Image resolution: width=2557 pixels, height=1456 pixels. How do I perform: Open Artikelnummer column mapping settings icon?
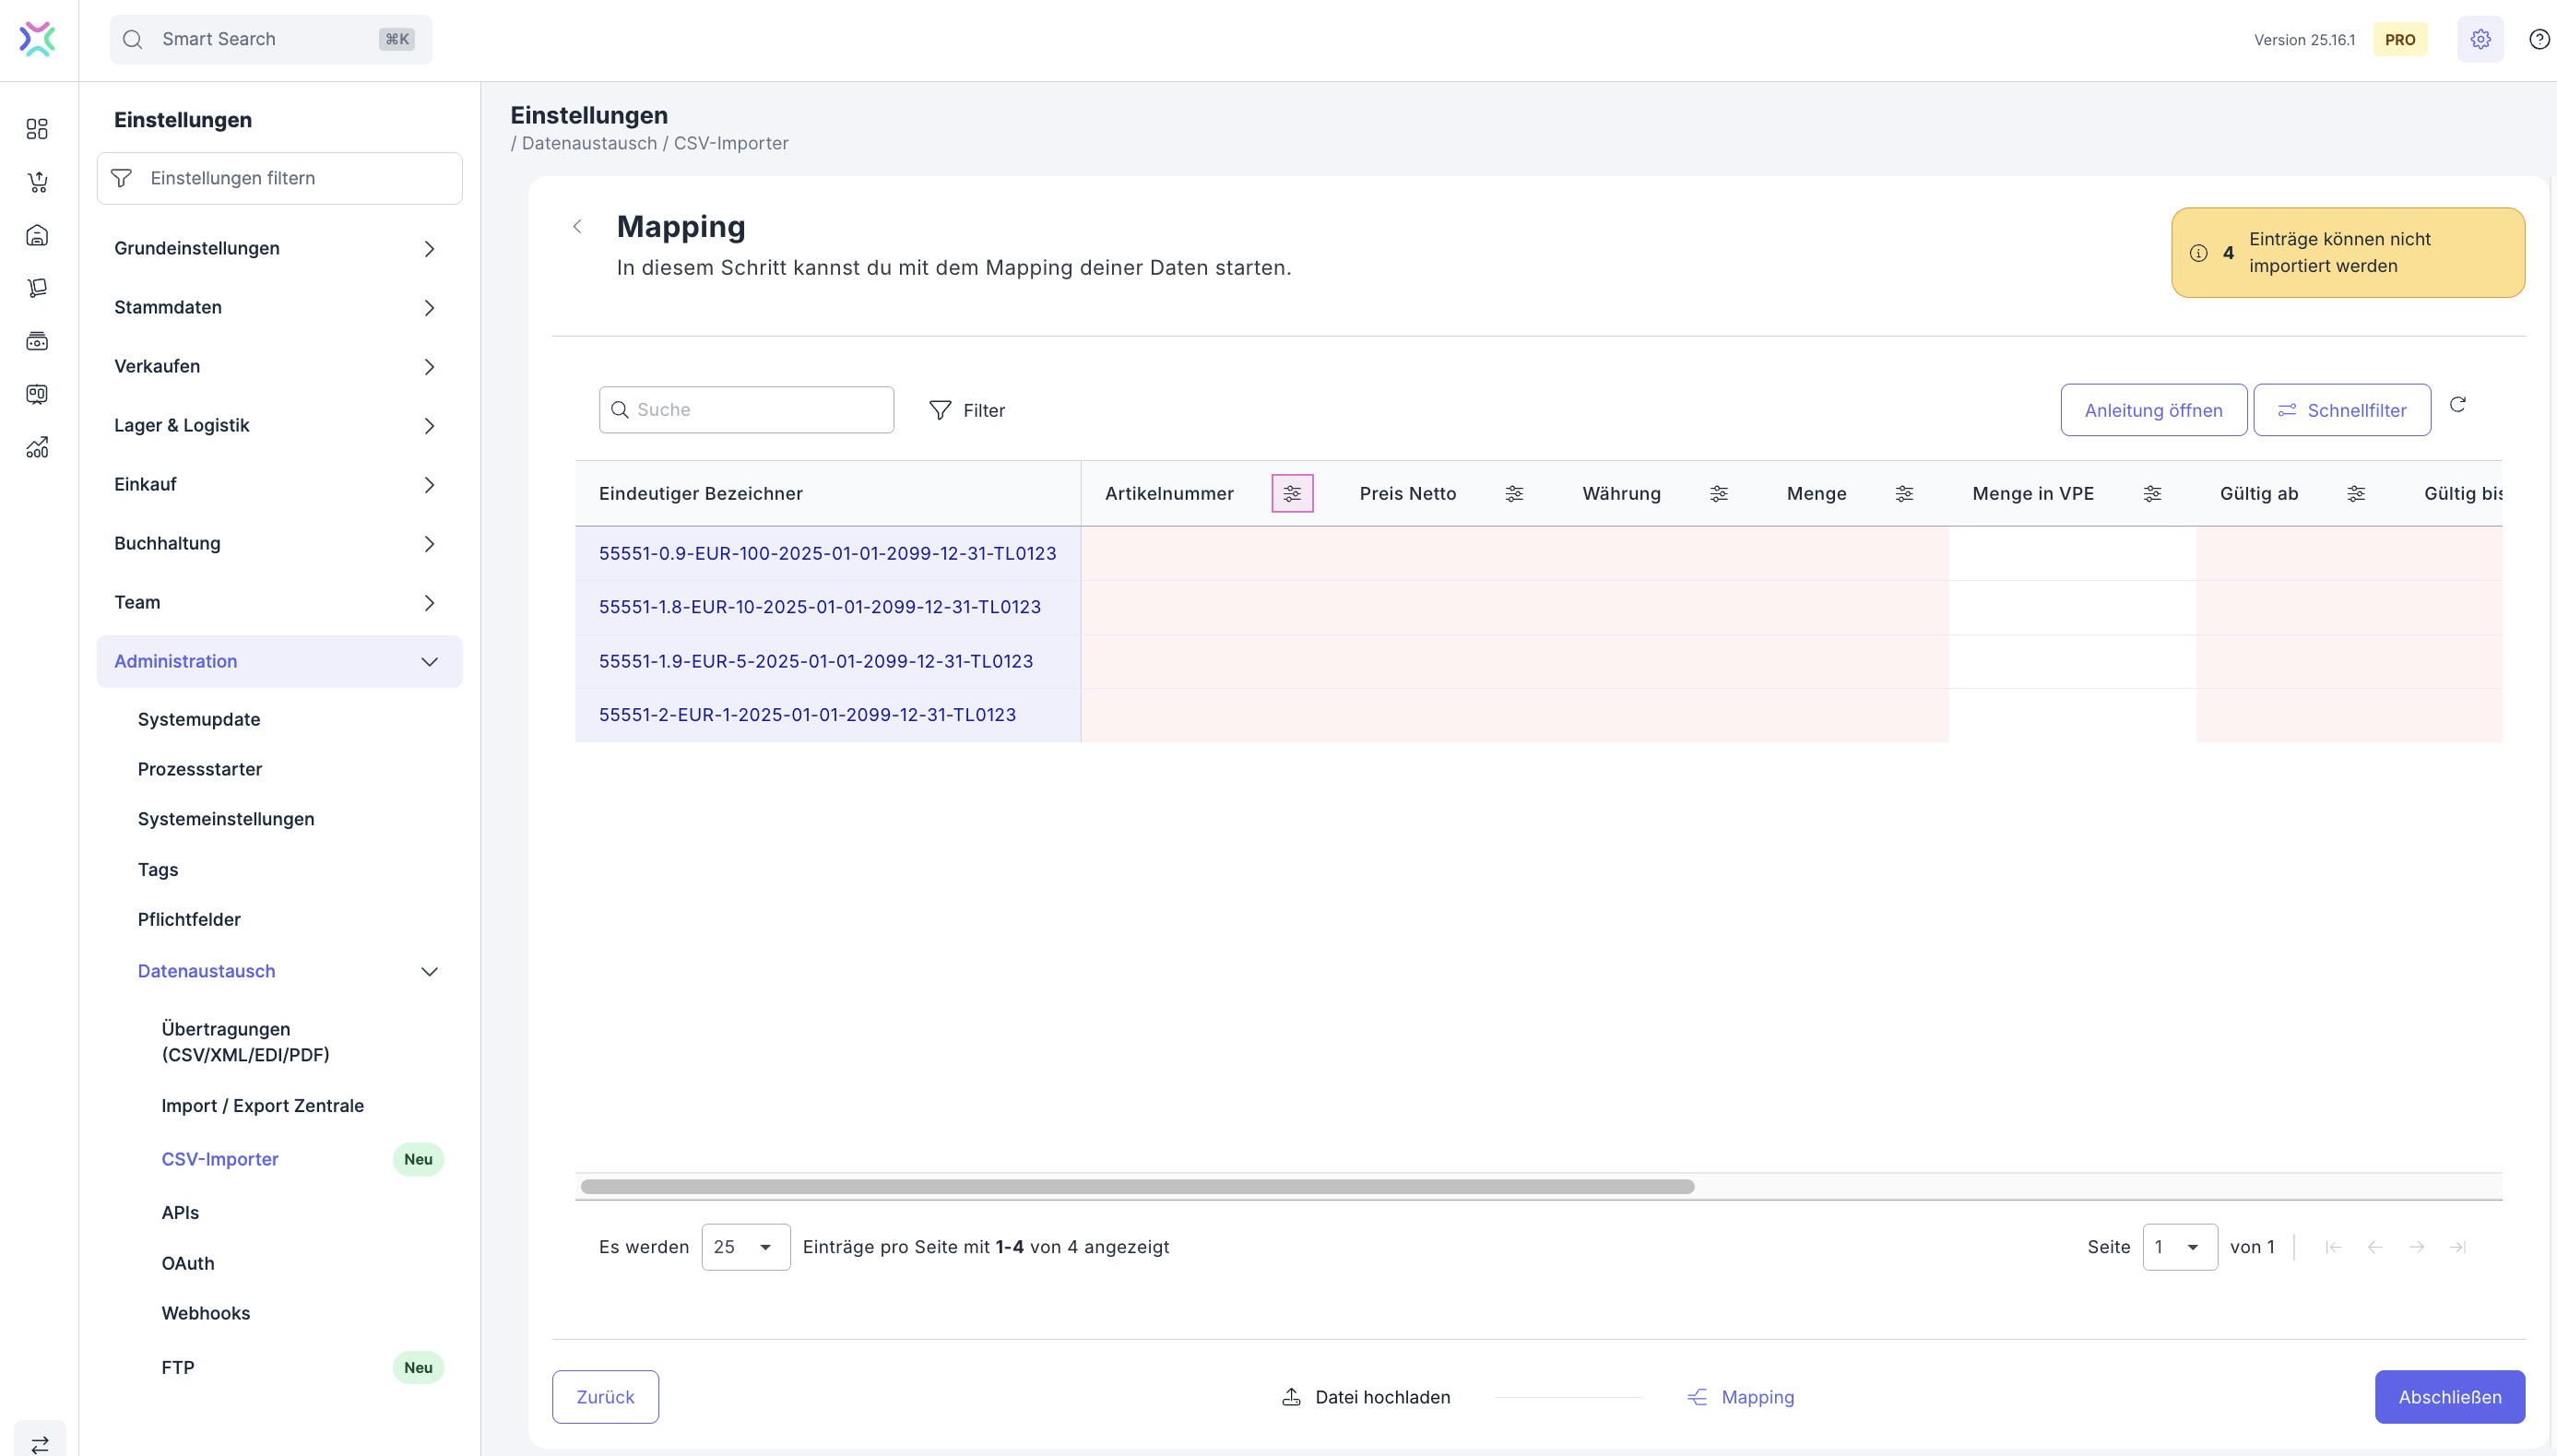[1291, 493]
